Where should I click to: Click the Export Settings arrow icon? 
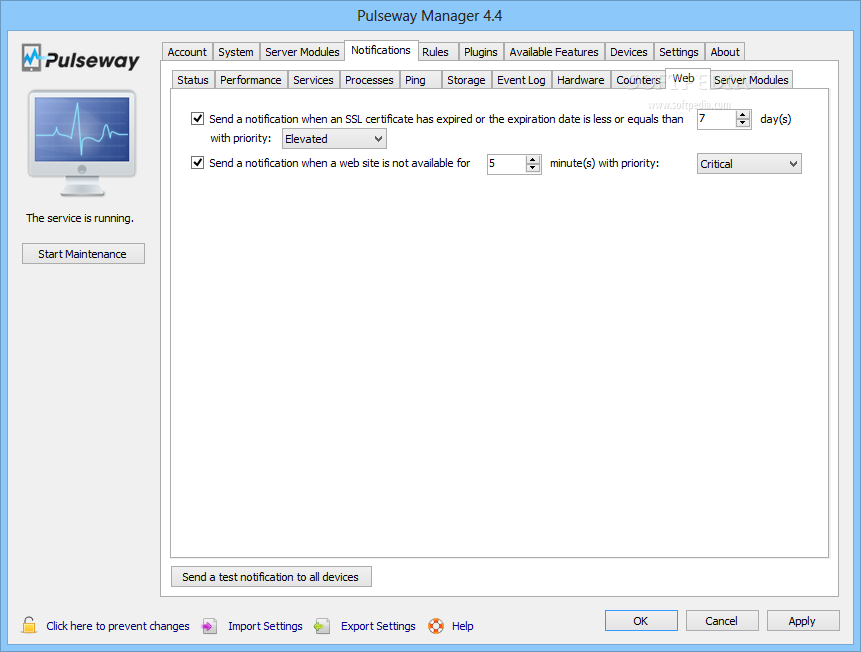pyautogui.click(x=322, y=626)
